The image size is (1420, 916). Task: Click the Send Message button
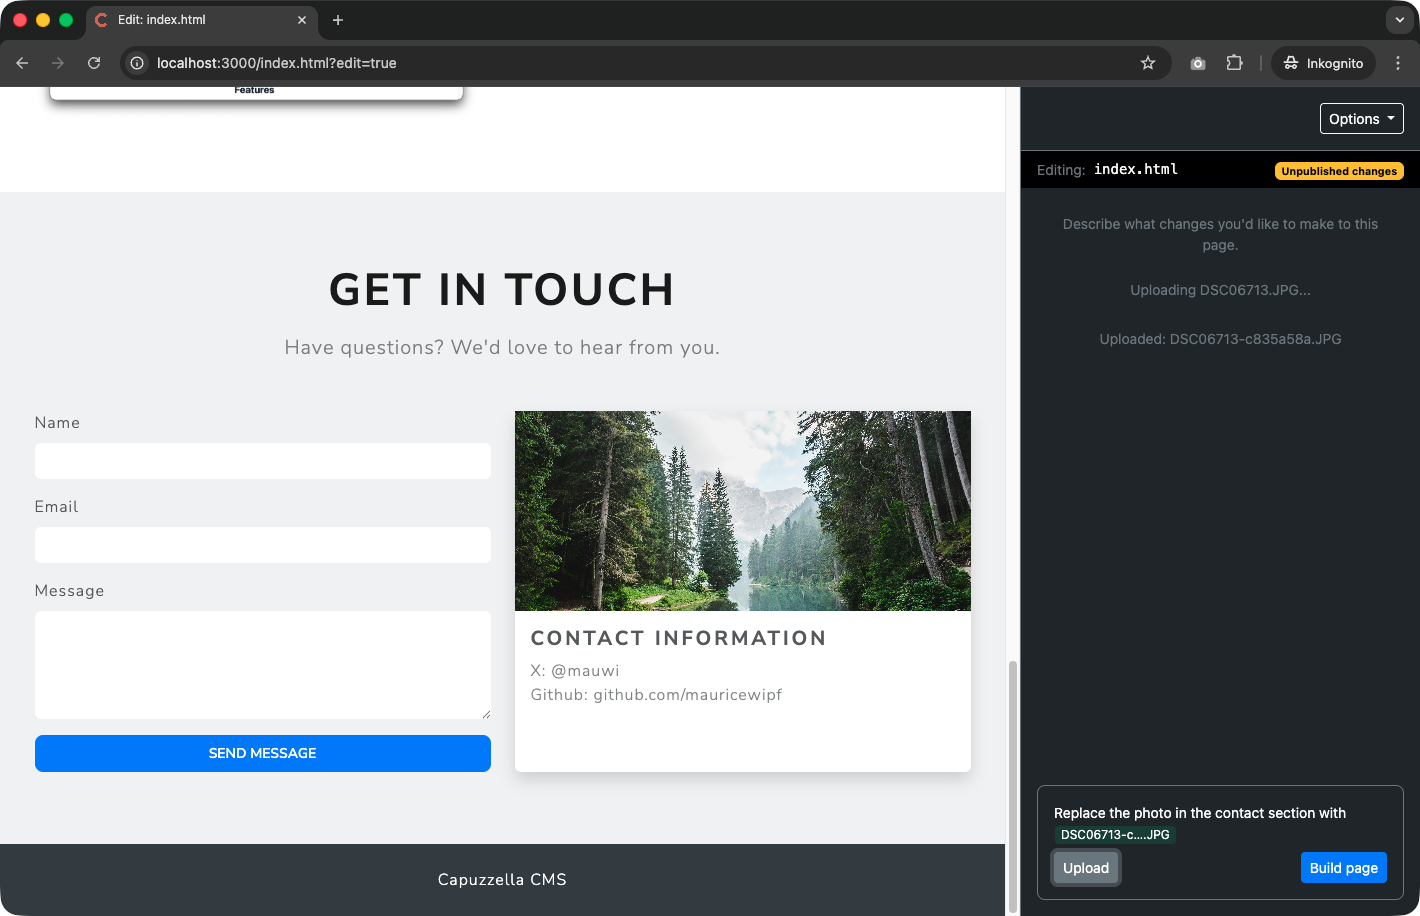point(262,753)
